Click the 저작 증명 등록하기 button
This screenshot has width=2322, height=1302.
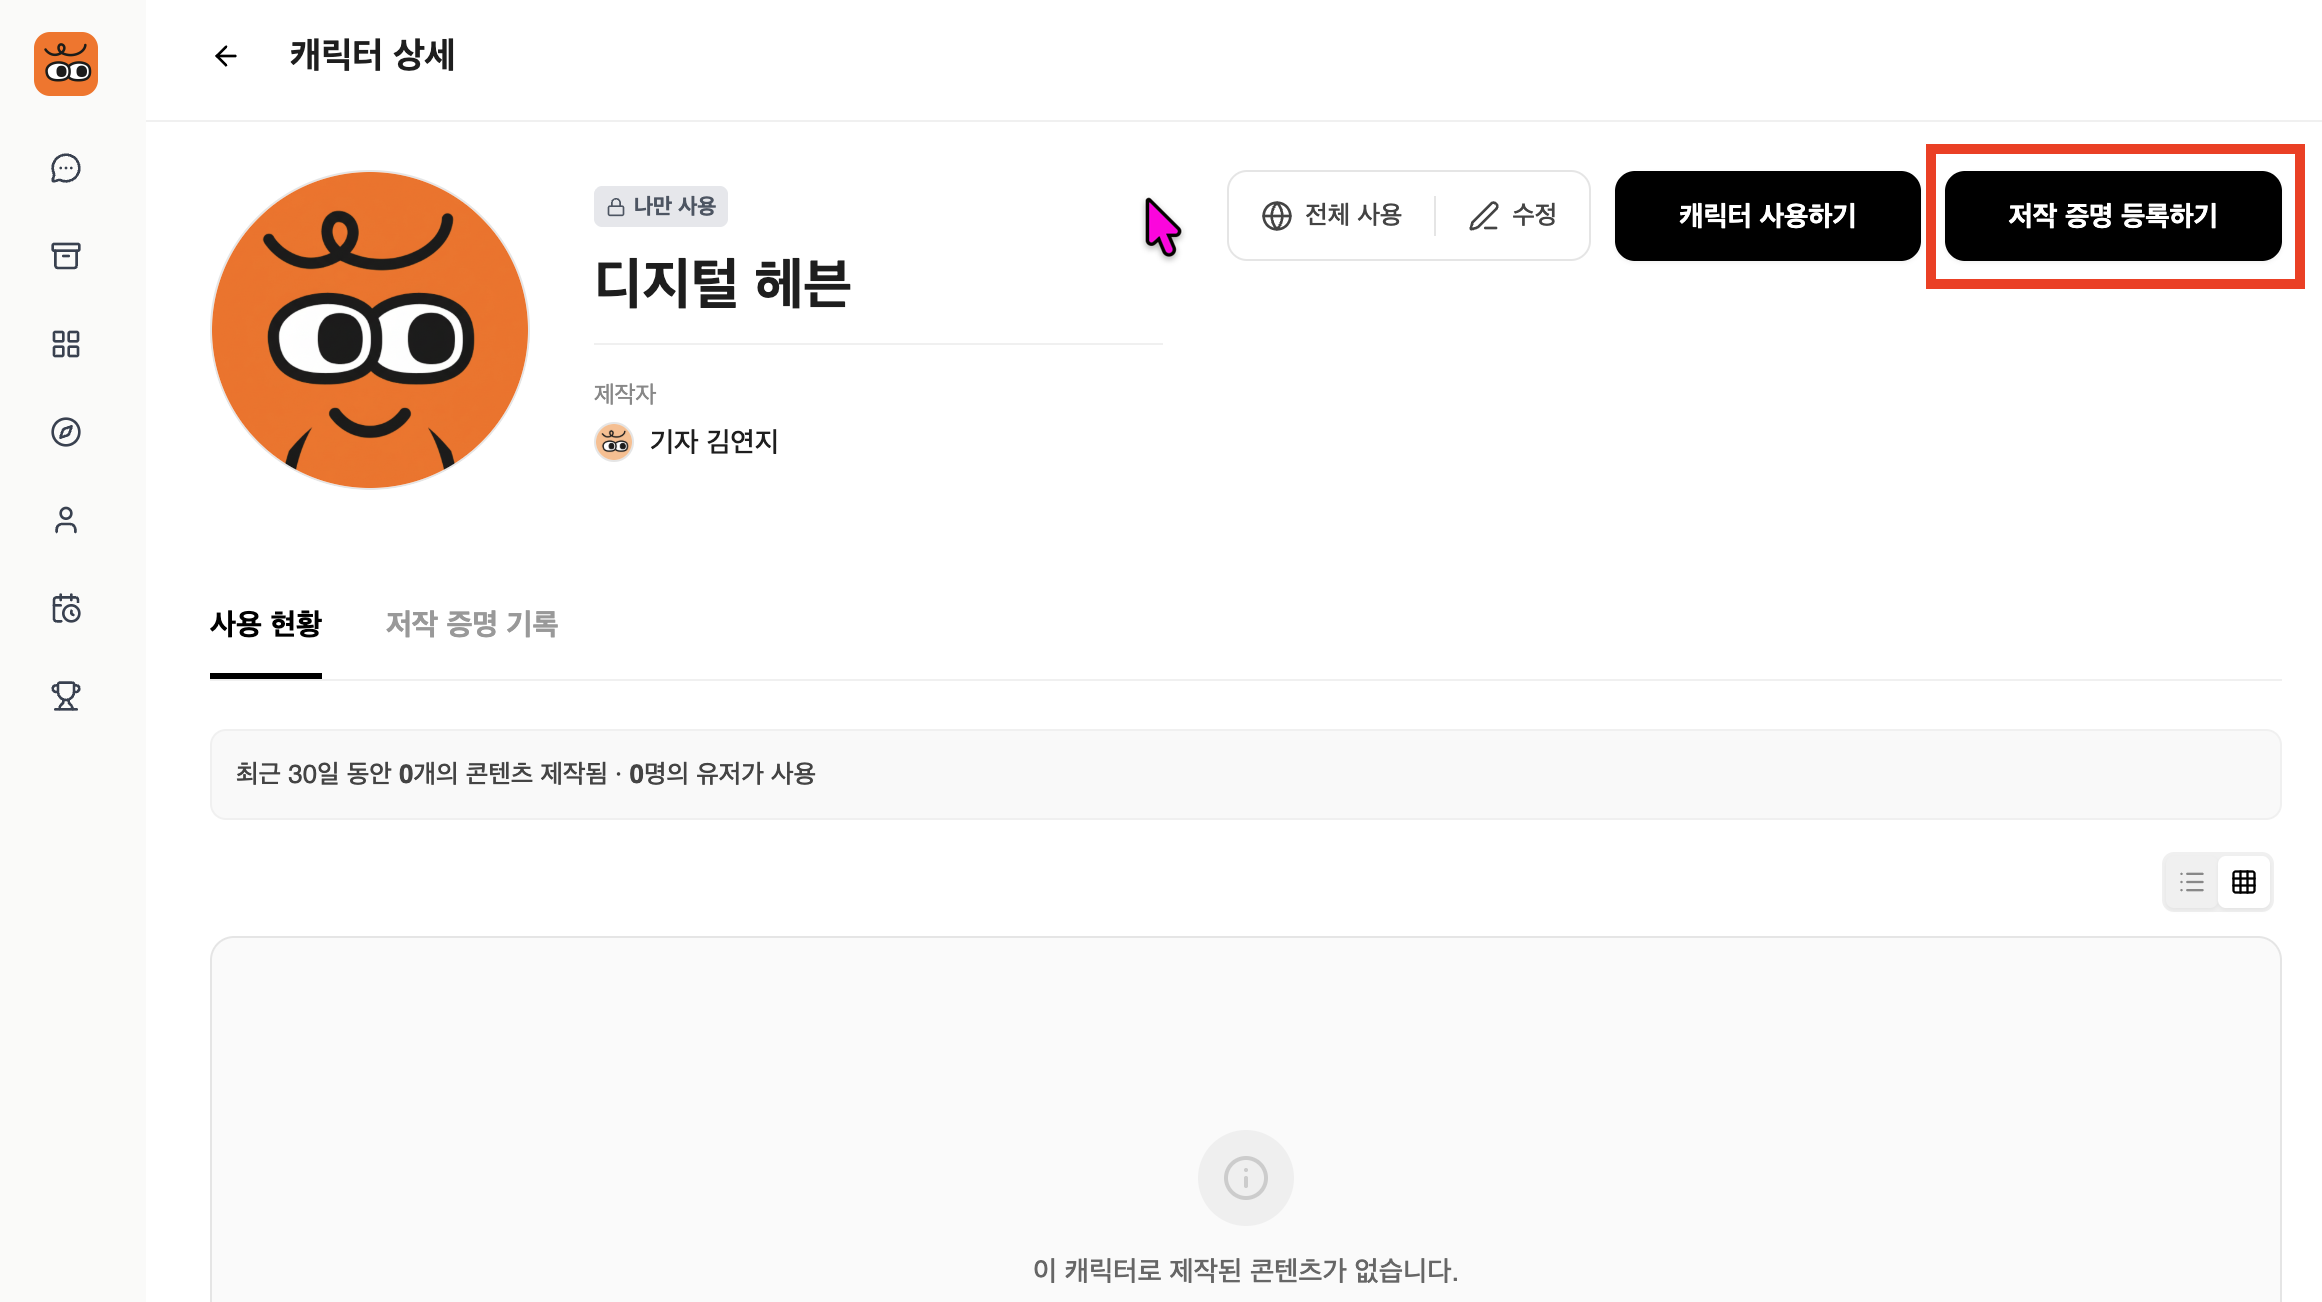pyautogui.click(x=2112, y=216)
